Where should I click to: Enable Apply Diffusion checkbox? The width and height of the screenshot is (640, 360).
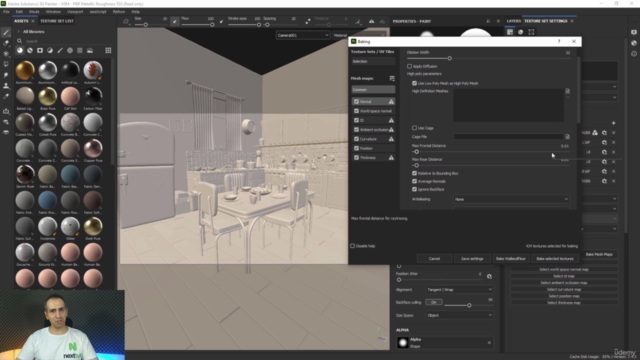[x=409, y=66]
